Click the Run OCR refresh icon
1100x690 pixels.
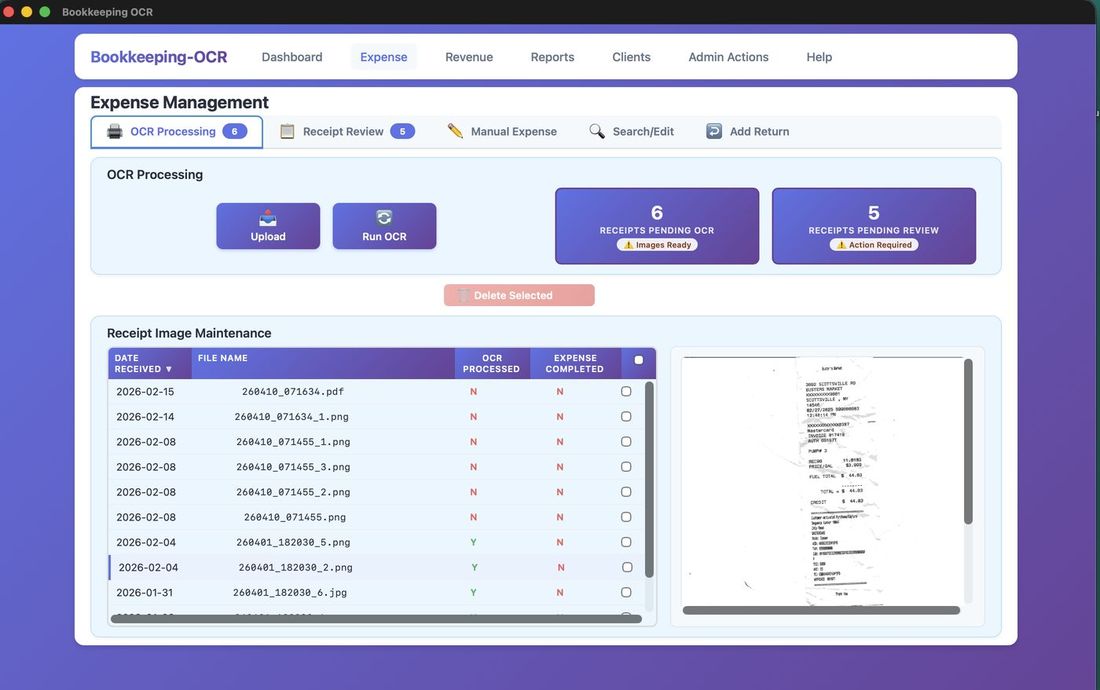point(384,218)
